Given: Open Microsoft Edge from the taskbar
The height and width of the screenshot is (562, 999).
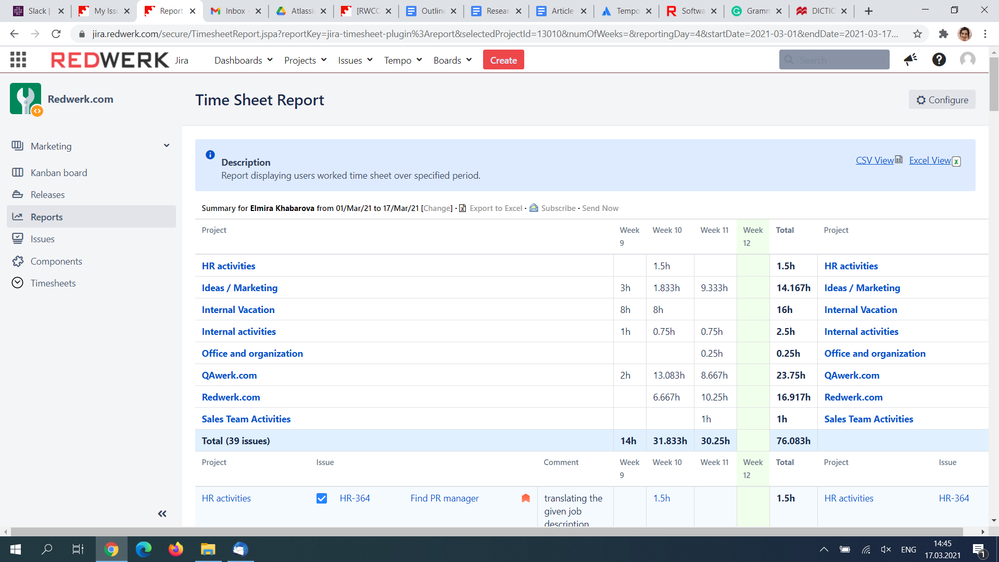Looking at the screenshot, I should (143, 549).
